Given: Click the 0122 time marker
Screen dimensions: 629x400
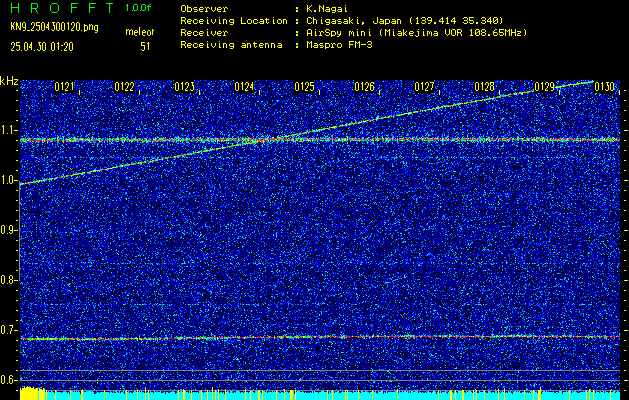Looking at the screenshot, I should point(124,87).
